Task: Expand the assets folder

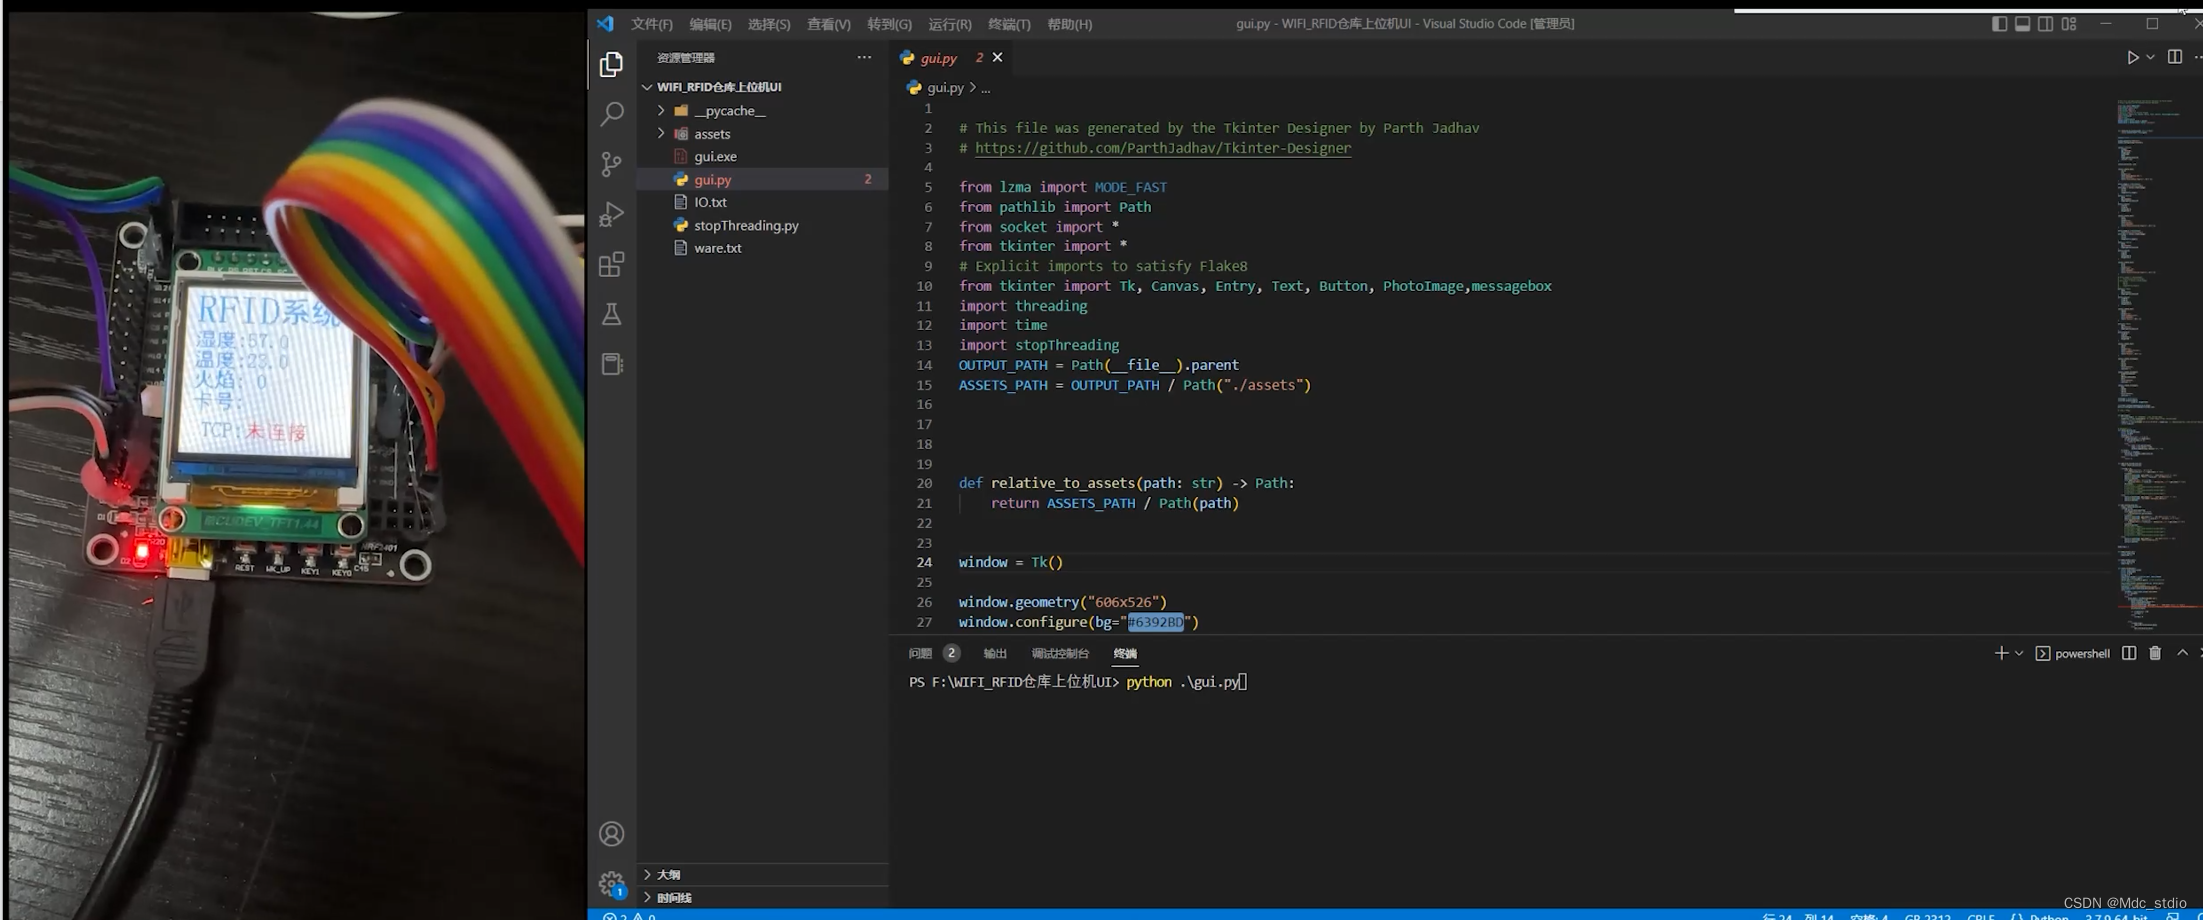Action: (x=661, y=133)
